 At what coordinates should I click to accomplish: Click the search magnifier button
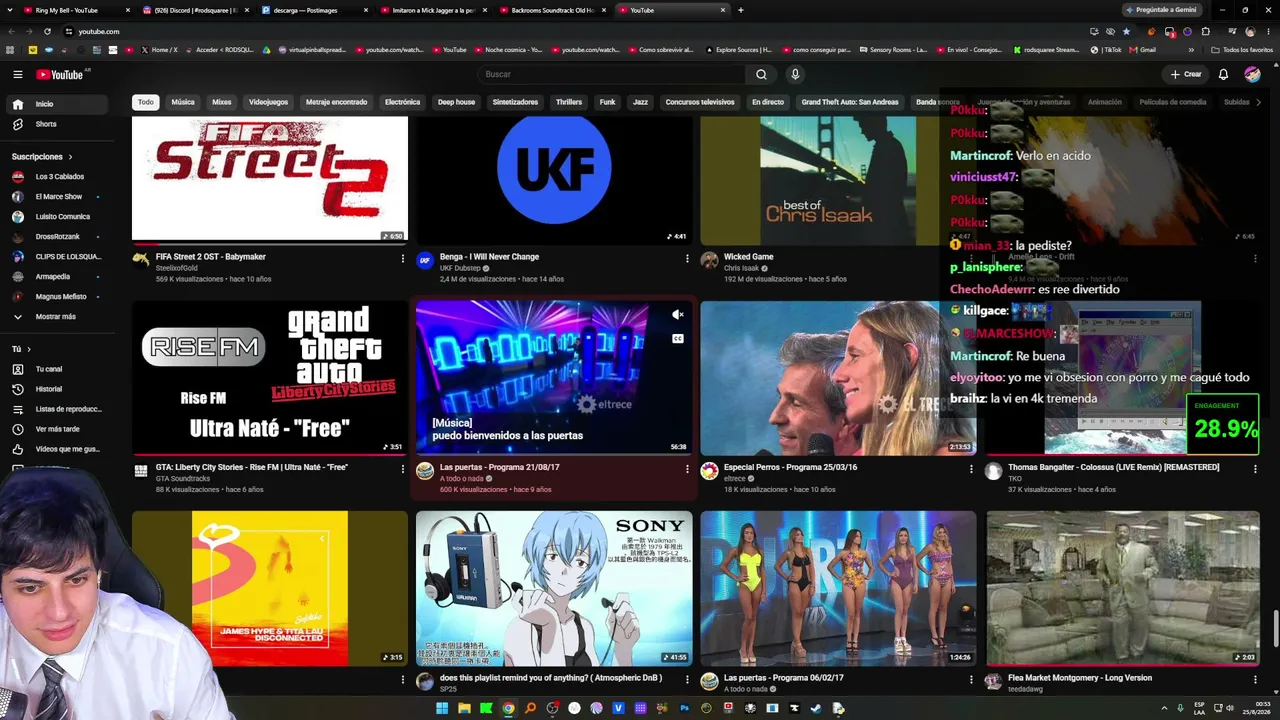pos(761,74)
